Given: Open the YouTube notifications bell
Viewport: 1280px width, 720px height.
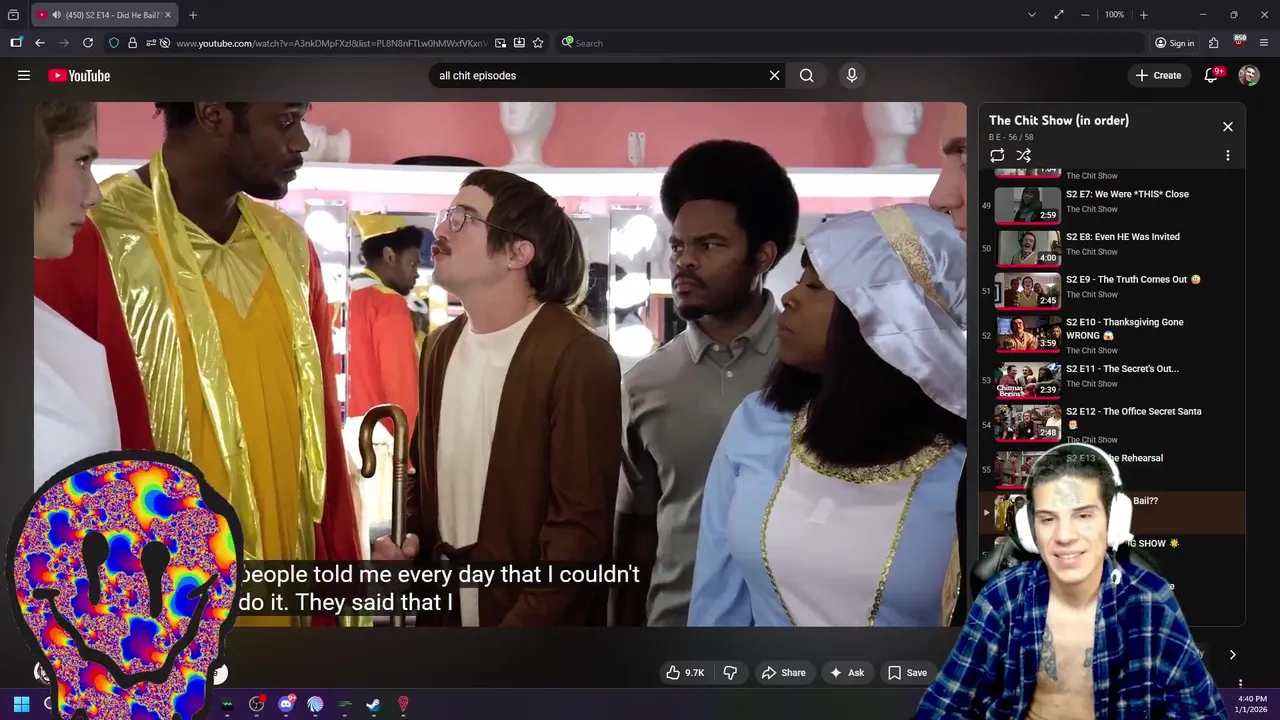Looking at the screenshot, I should coord(1211,75).
